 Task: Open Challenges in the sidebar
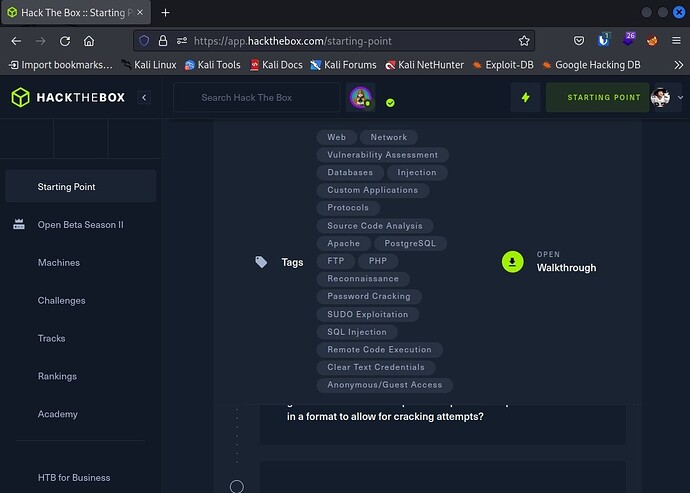[x=62, y=301]
